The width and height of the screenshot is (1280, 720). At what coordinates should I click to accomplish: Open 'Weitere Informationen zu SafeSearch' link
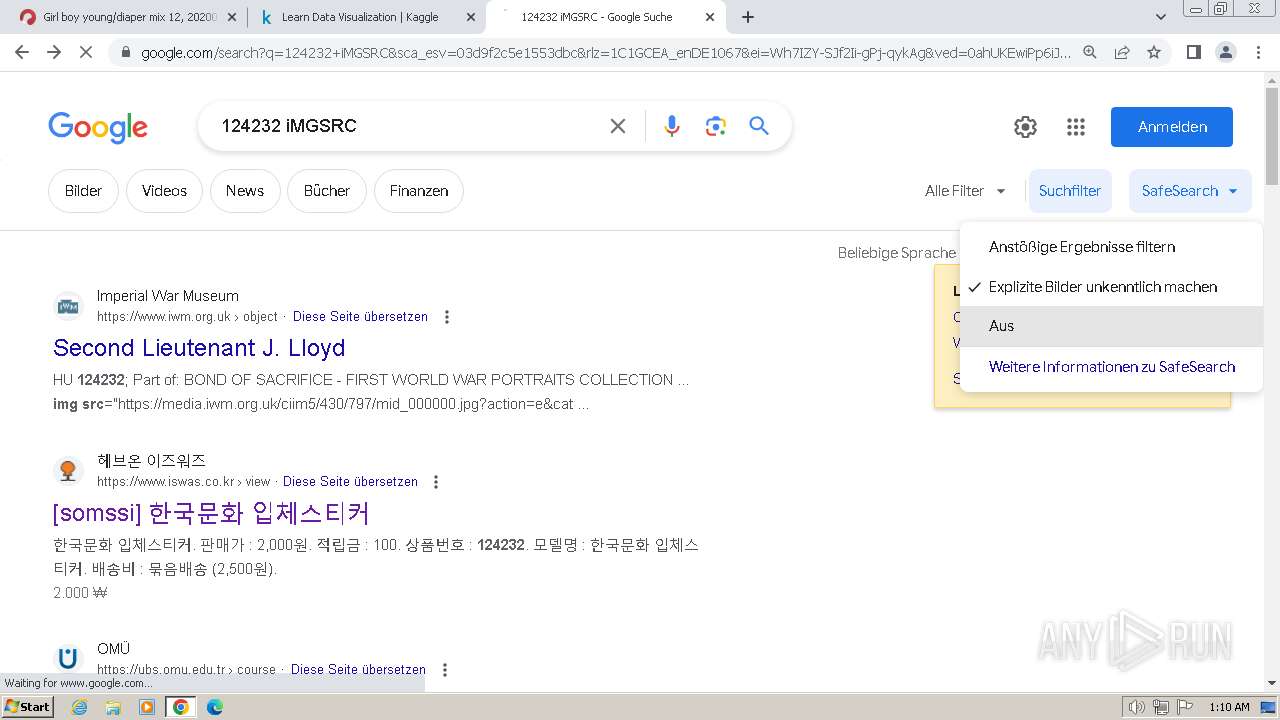[1112, 367]
